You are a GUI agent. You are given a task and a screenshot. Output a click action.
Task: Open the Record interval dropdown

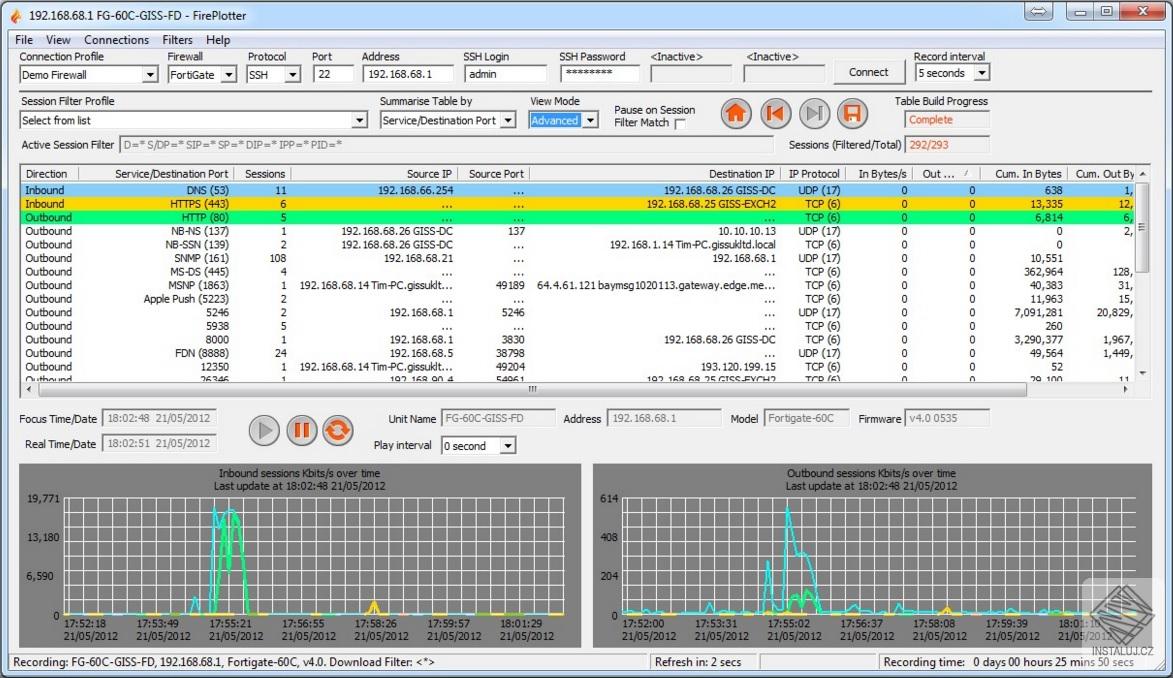[x=981, y=73]
